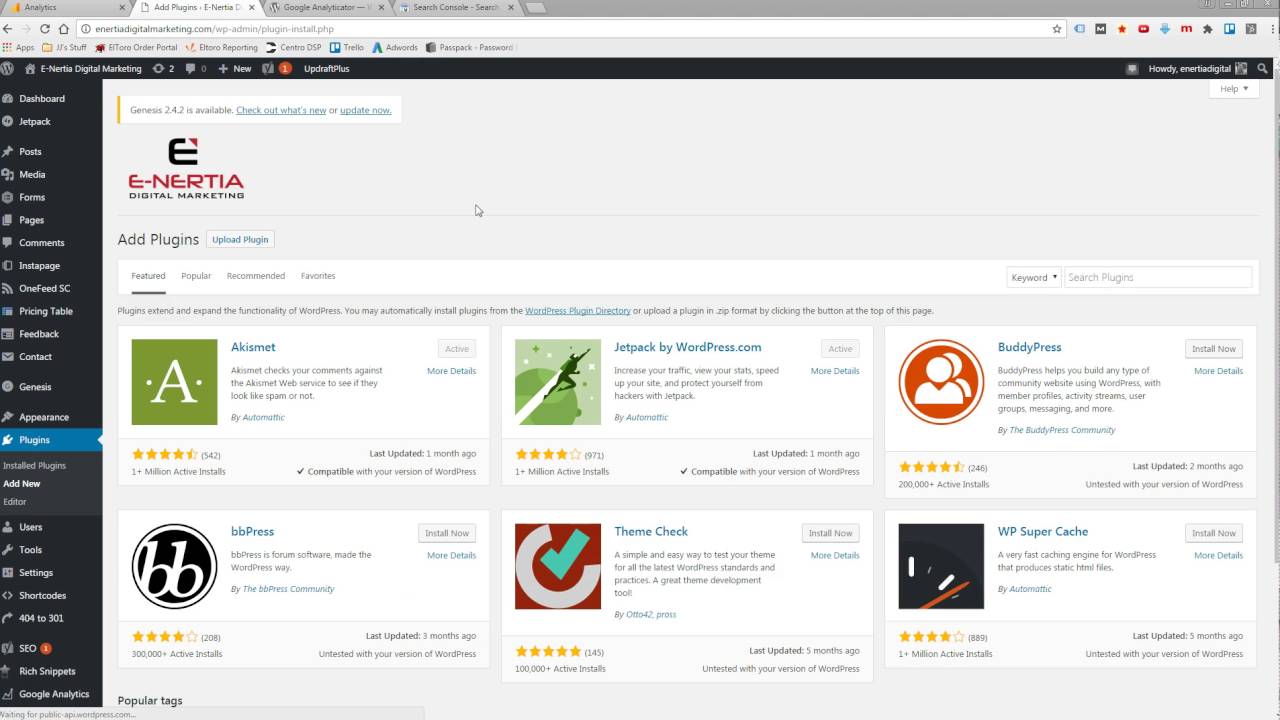This screenshot has height=720, width=1280.
Task: Click the Upload Plugin button
Action: pyautogui.click(x=240, y=240)
